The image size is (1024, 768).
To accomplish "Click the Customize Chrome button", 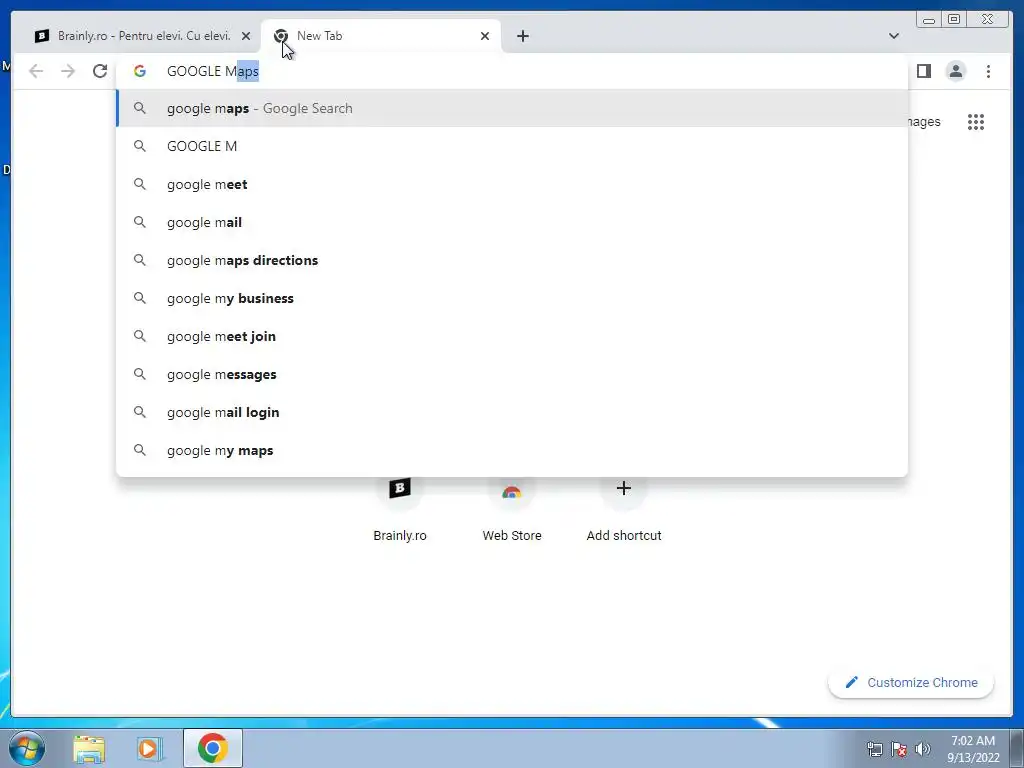I will tap(911, 682).
